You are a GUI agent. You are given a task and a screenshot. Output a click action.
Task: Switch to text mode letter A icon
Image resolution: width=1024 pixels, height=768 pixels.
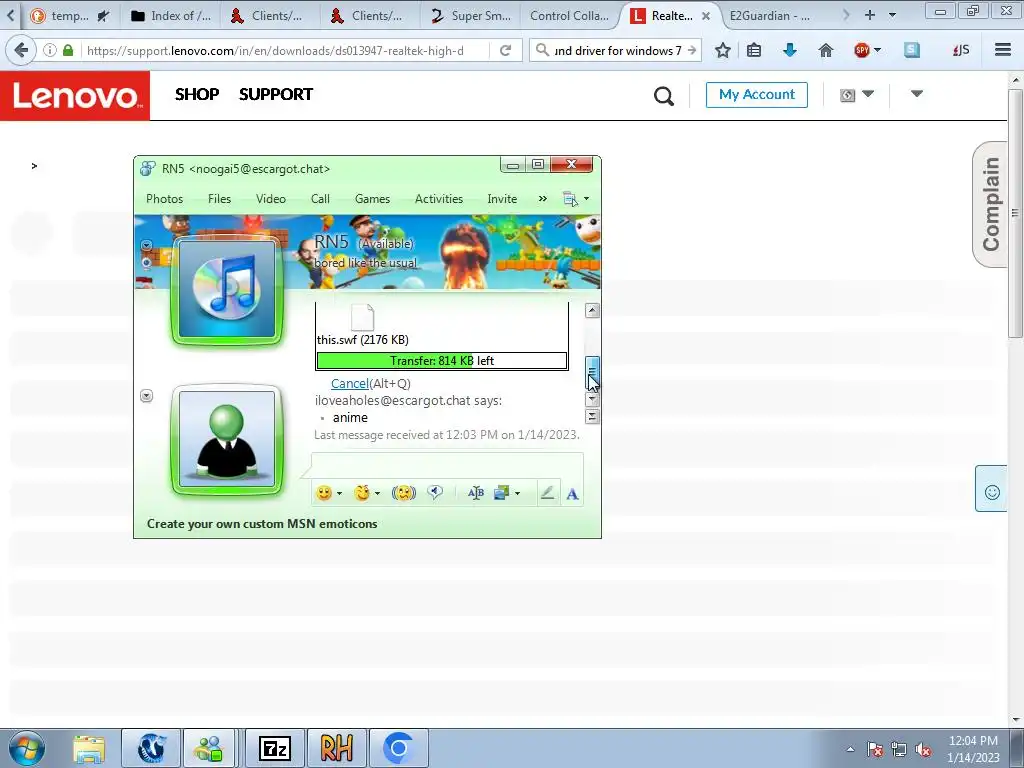(572, 494)
